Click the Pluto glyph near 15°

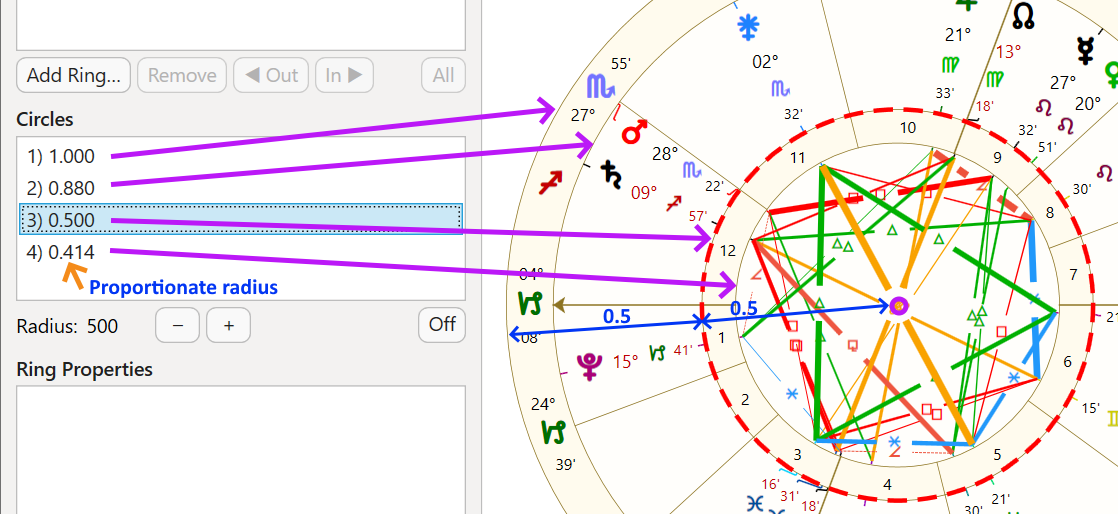click(591, 365)
